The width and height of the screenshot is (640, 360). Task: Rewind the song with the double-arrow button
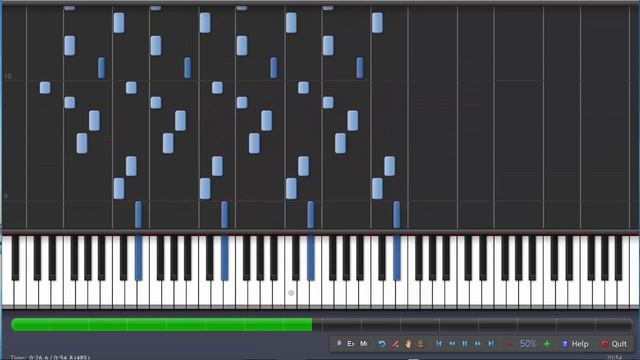(452, 344)
